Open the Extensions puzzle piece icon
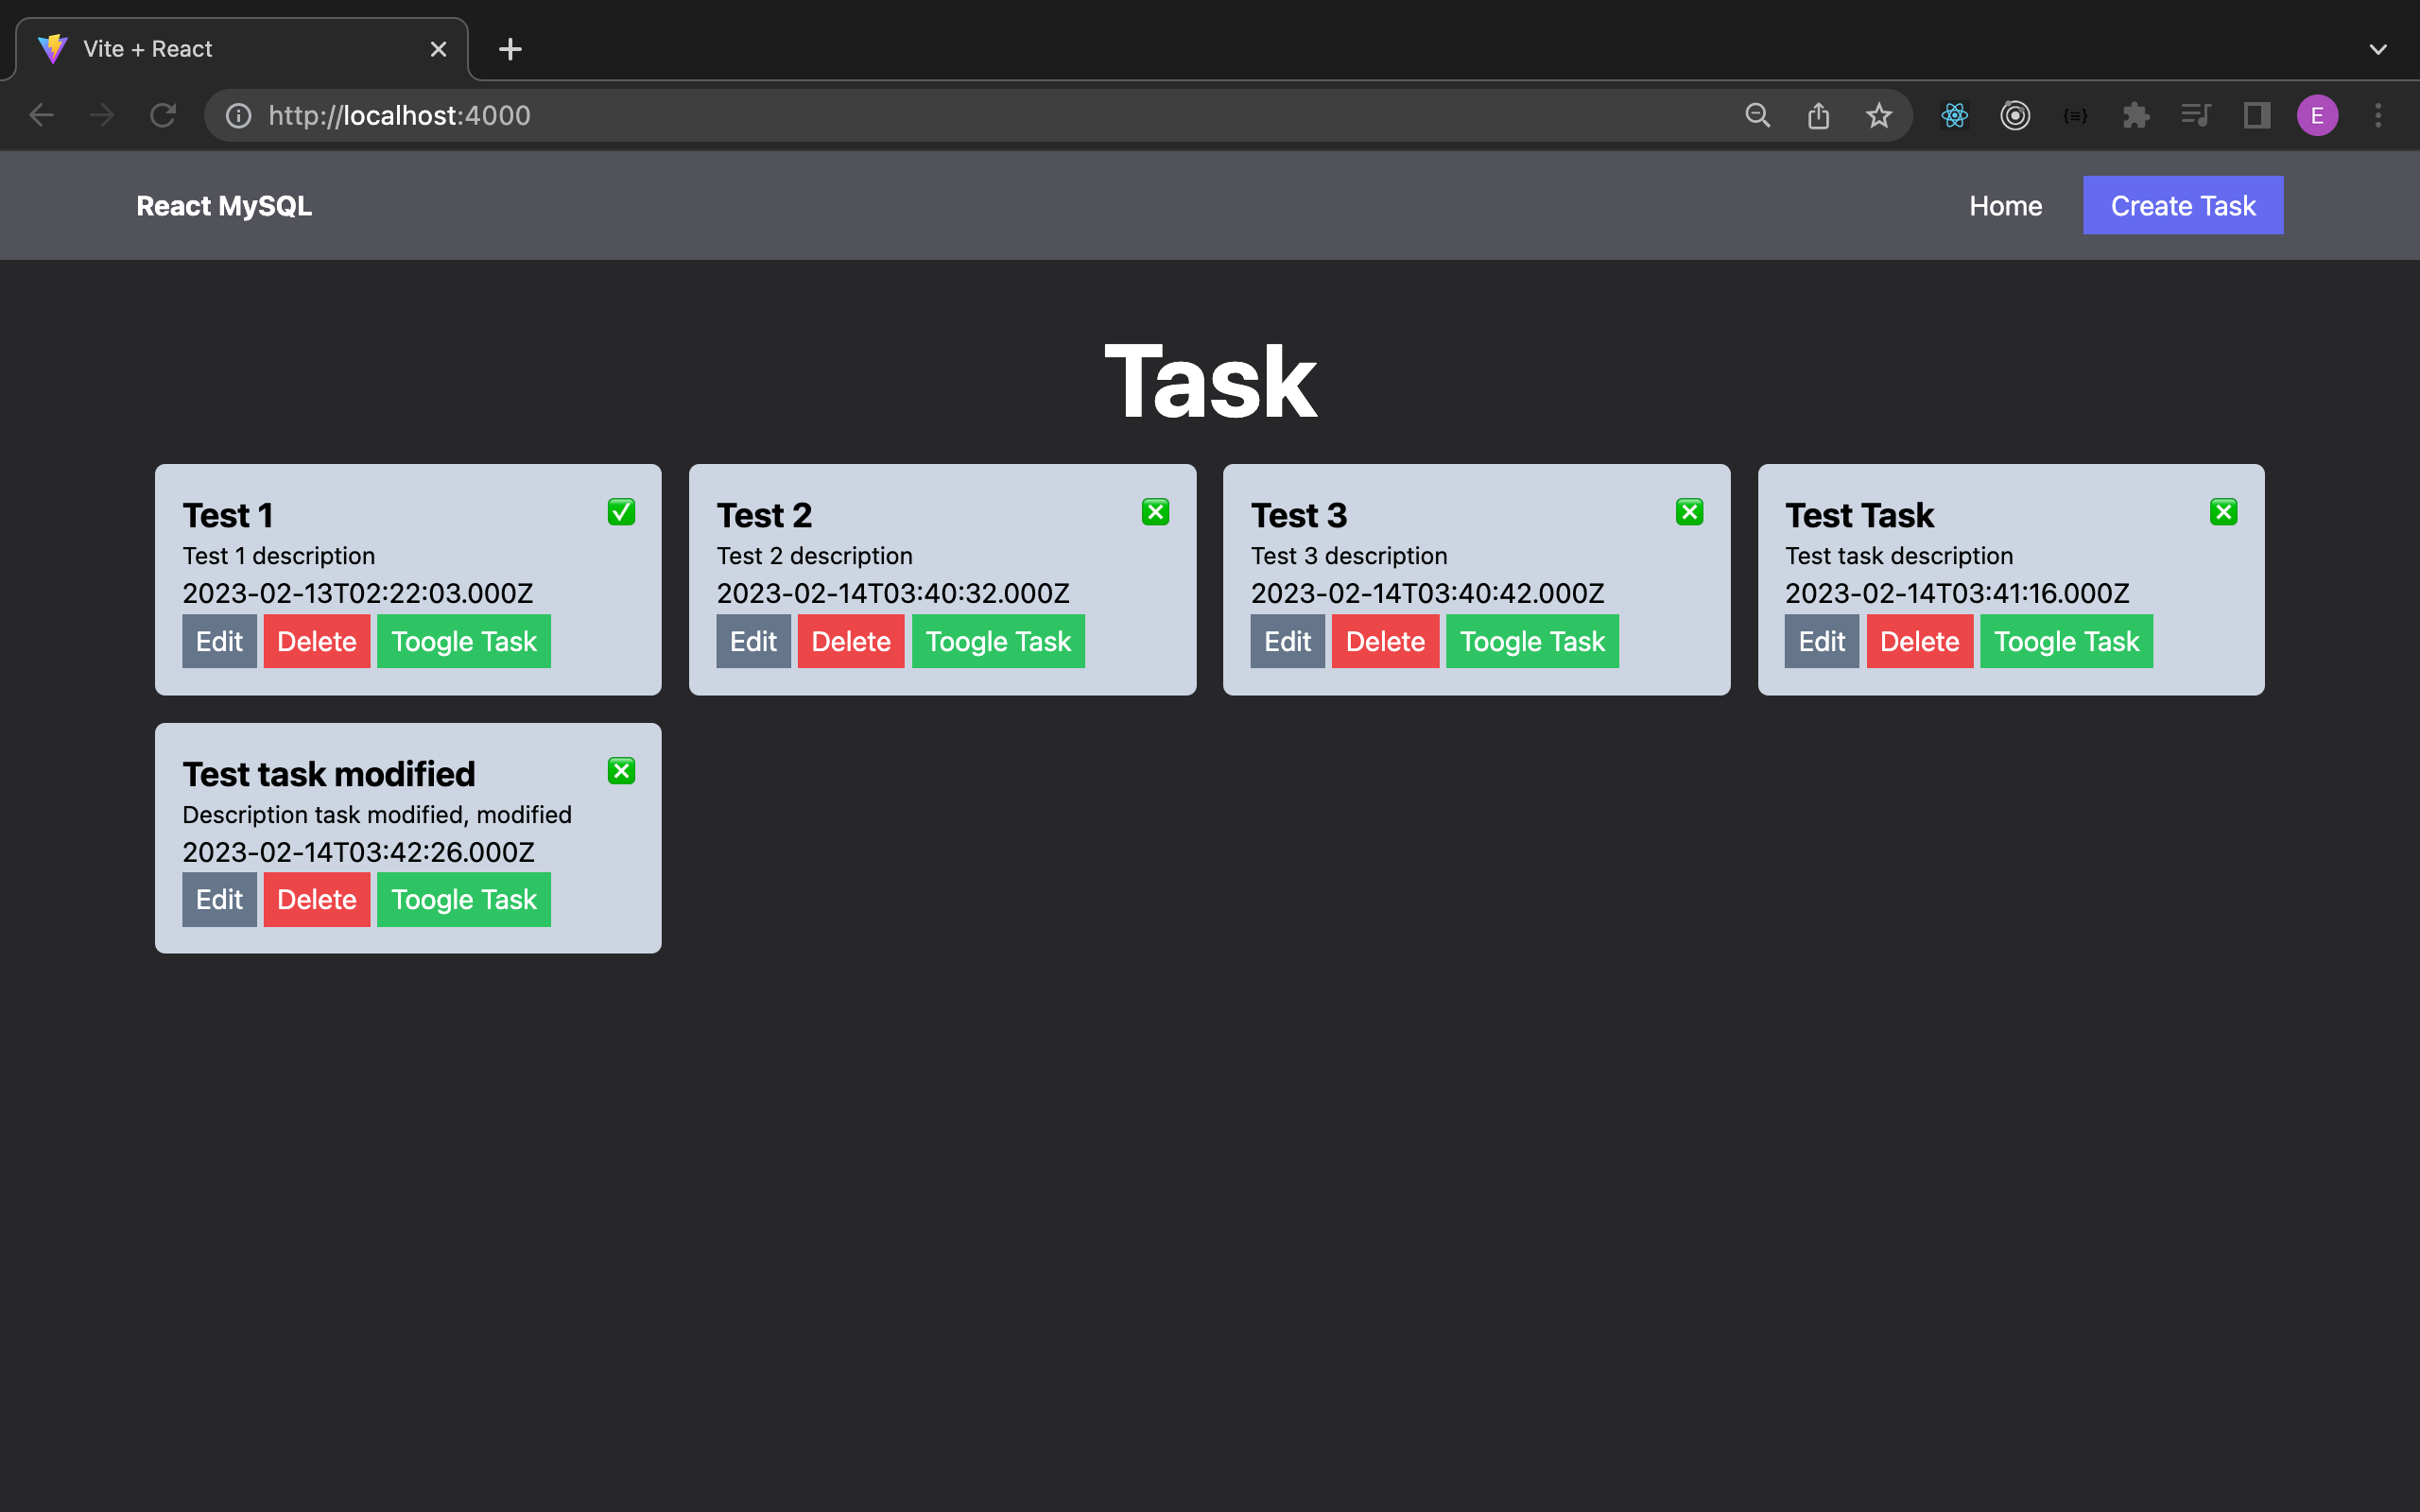 2135,116
